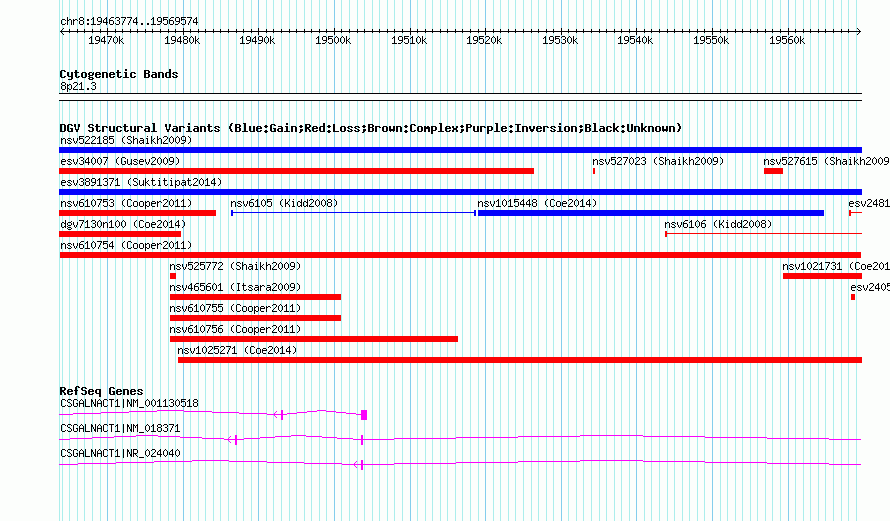Image resolution: width=890 pixels, height=521 pixels.
Task: Click the 19560k ruler tick label
Action: pos(787,41)
